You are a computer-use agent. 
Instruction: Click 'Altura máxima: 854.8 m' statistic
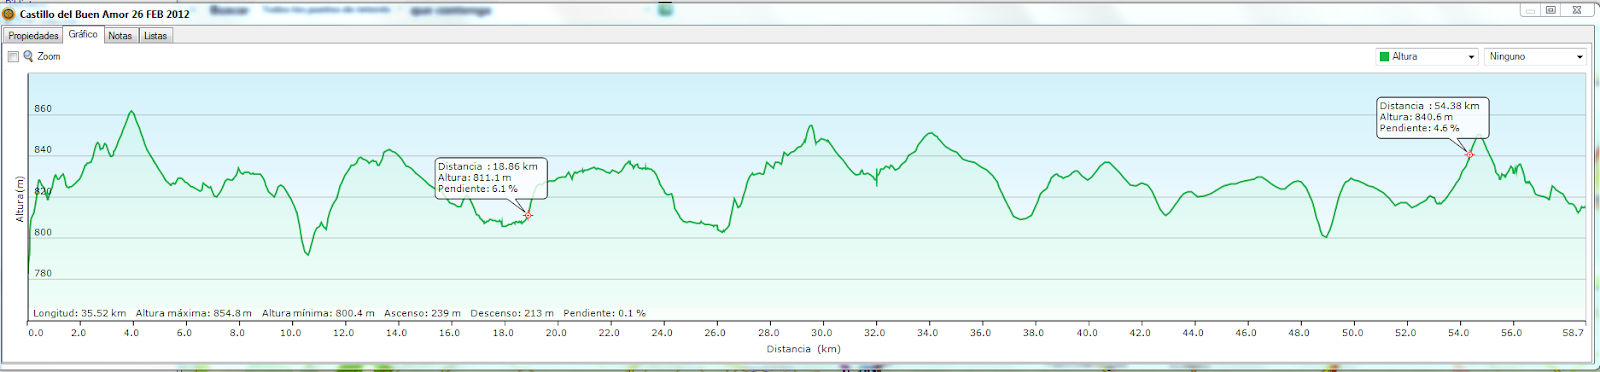coord(194,313)
